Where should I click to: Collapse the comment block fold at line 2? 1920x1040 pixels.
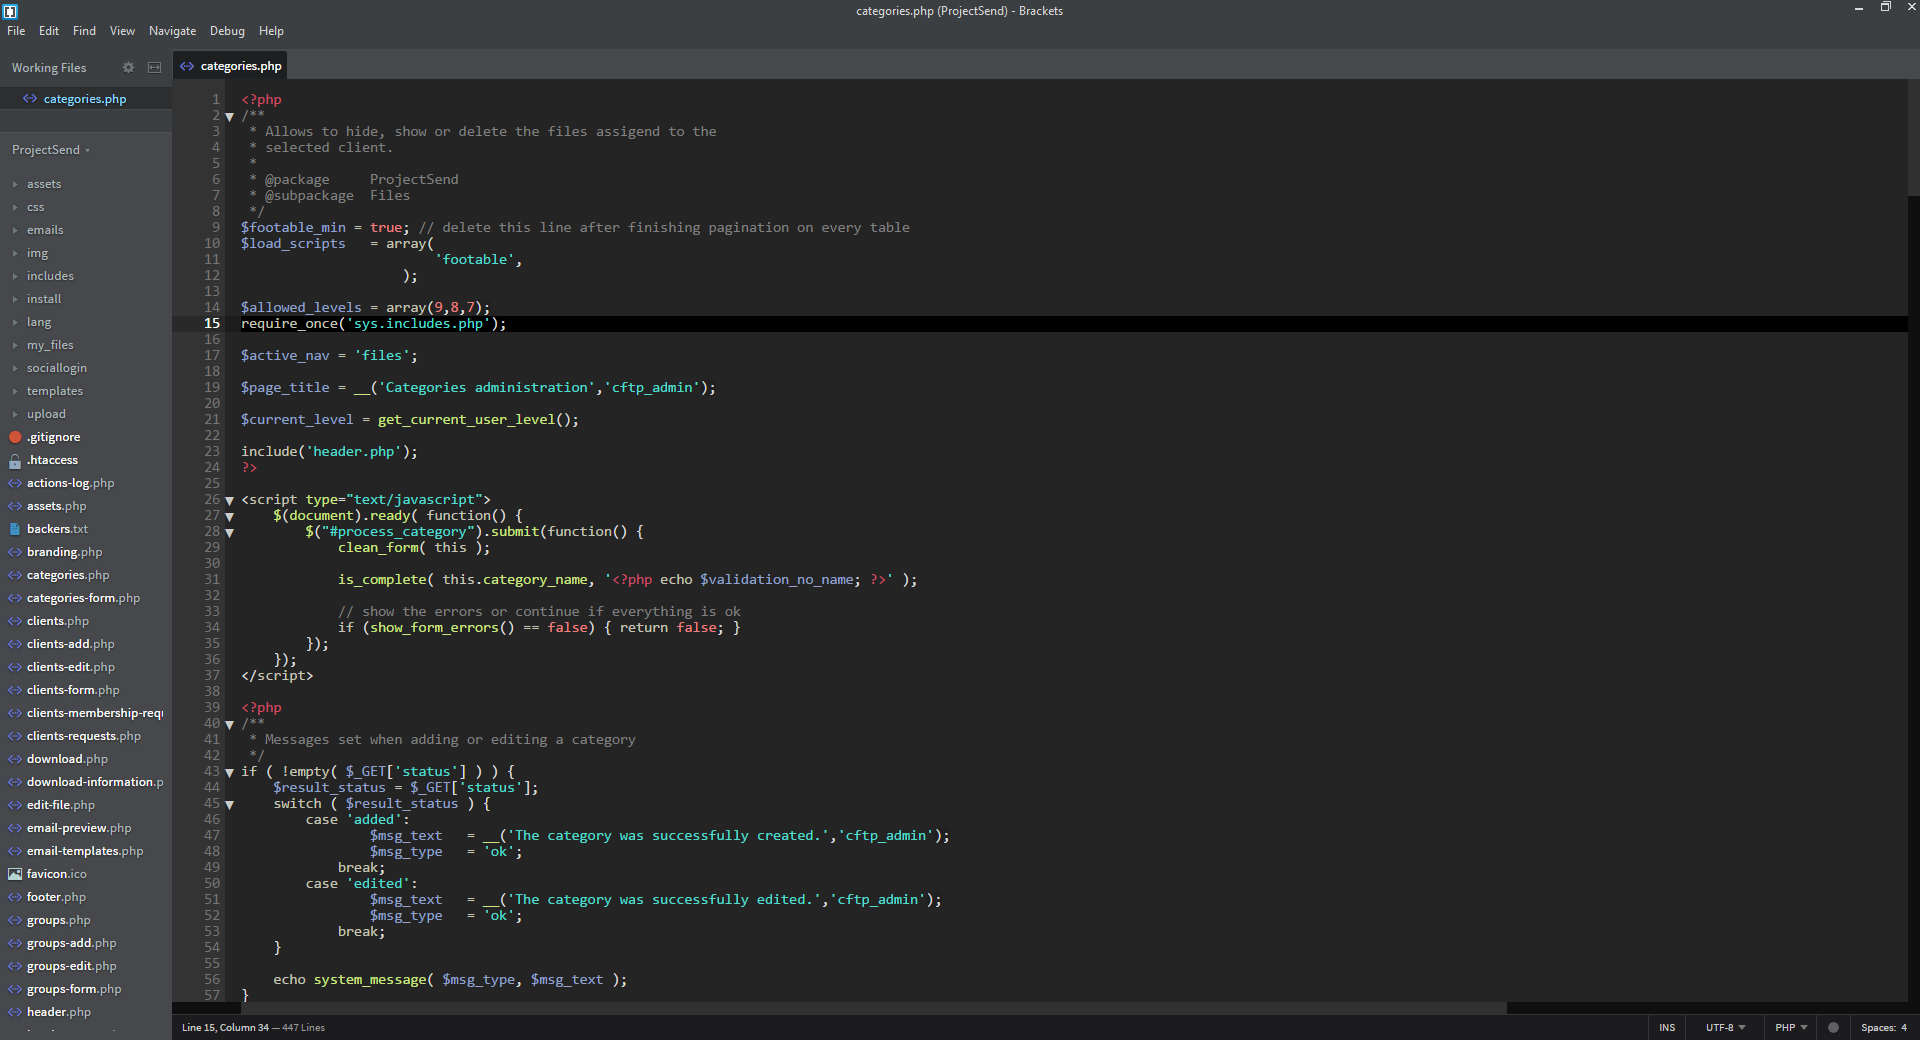coord(230,116)
